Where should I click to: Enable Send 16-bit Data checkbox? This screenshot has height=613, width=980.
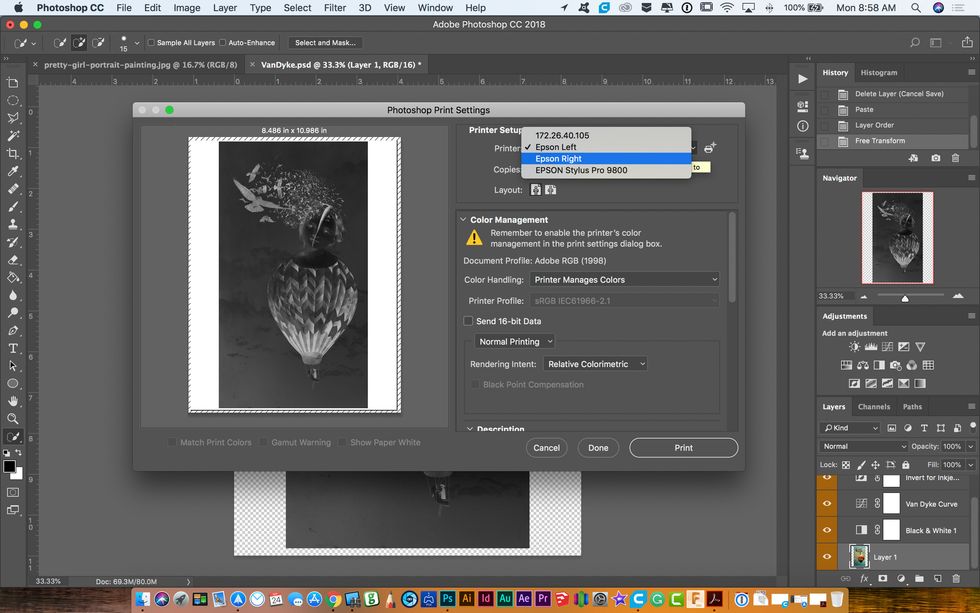click(x=468, y=321)
